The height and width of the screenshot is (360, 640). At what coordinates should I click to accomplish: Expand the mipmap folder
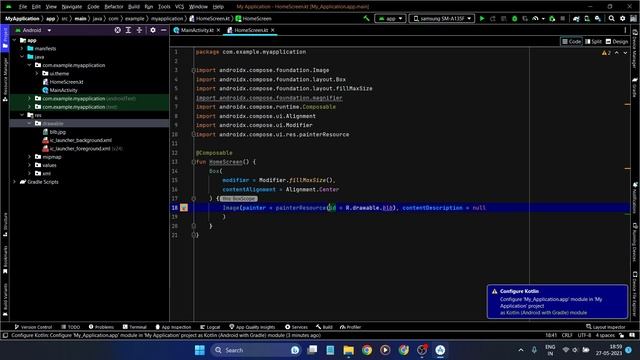(x=29, y=157)
